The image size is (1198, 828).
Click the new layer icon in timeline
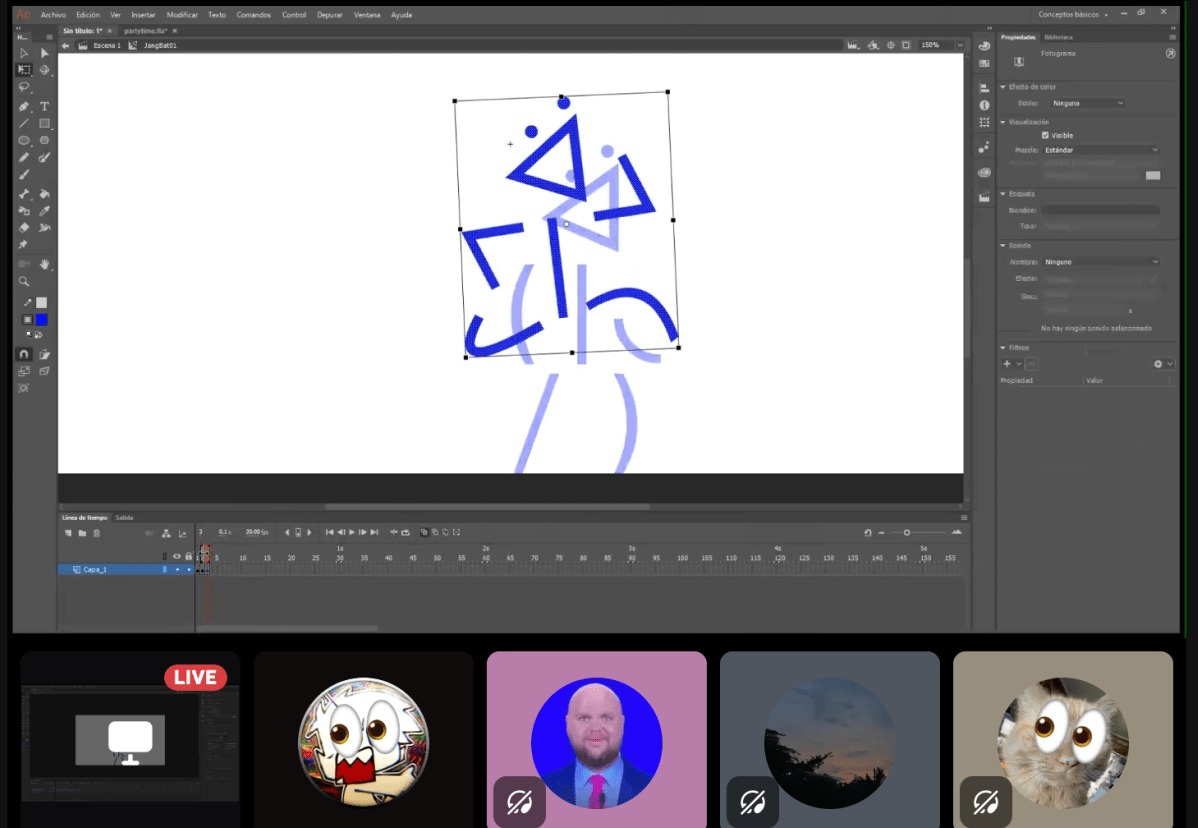(x=69, y=533)
